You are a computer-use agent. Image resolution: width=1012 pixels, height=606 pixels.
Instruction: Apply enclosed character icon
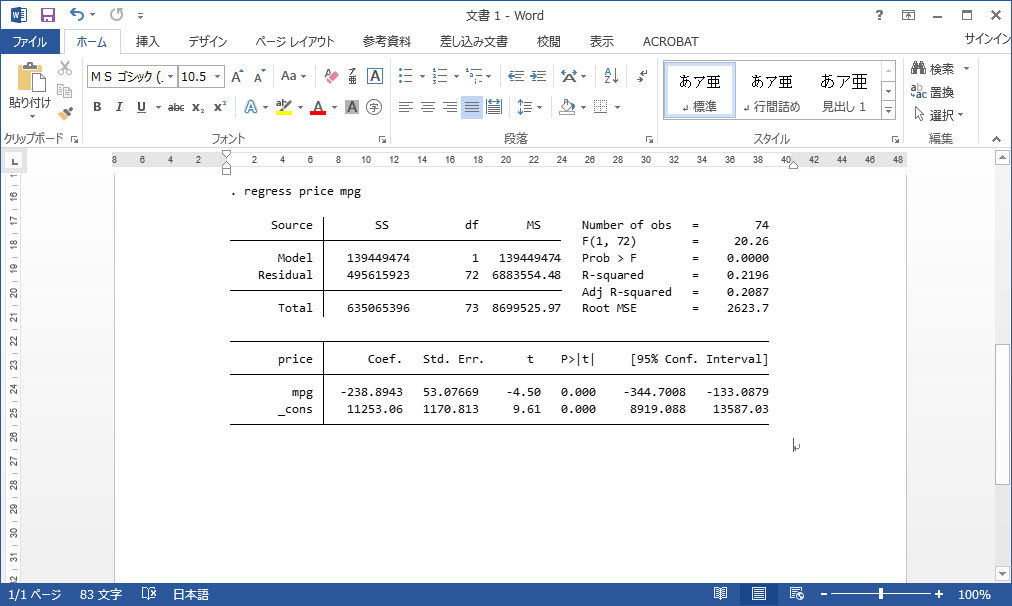click(374, 107)
